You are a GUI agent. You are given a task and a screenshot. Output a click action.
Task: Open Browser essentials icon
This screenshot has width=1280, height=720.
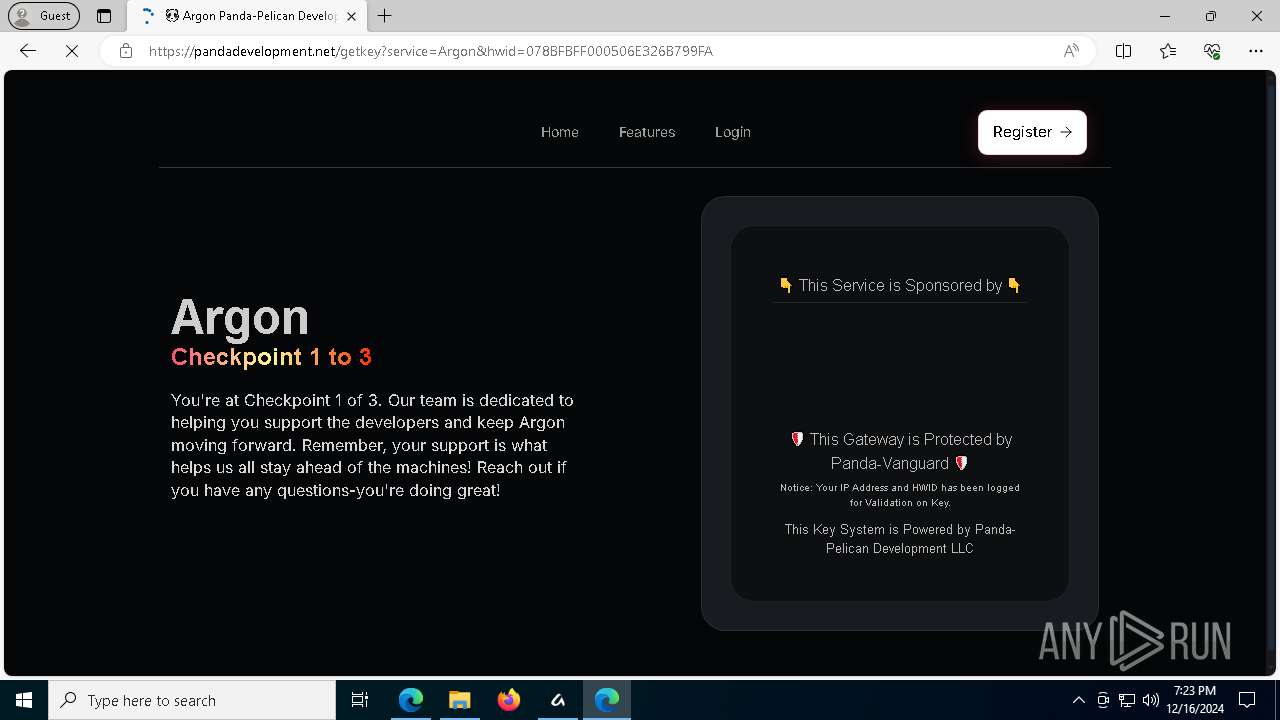point(1212,51)
